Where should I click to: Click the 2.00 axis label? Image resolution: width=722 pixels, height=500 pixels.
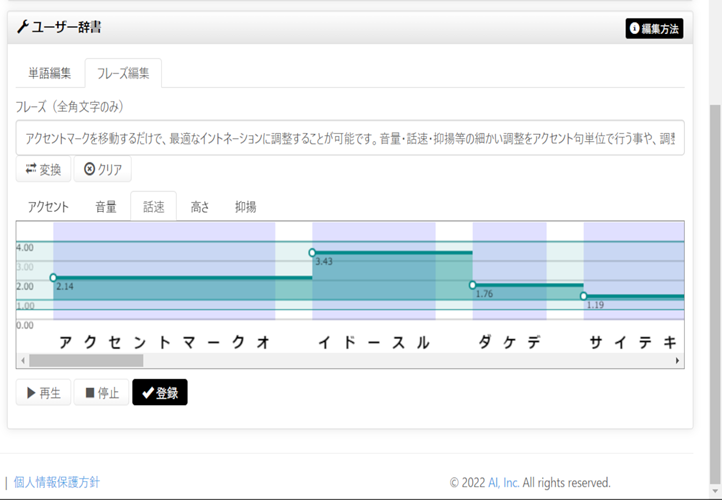tap(25, 286)
